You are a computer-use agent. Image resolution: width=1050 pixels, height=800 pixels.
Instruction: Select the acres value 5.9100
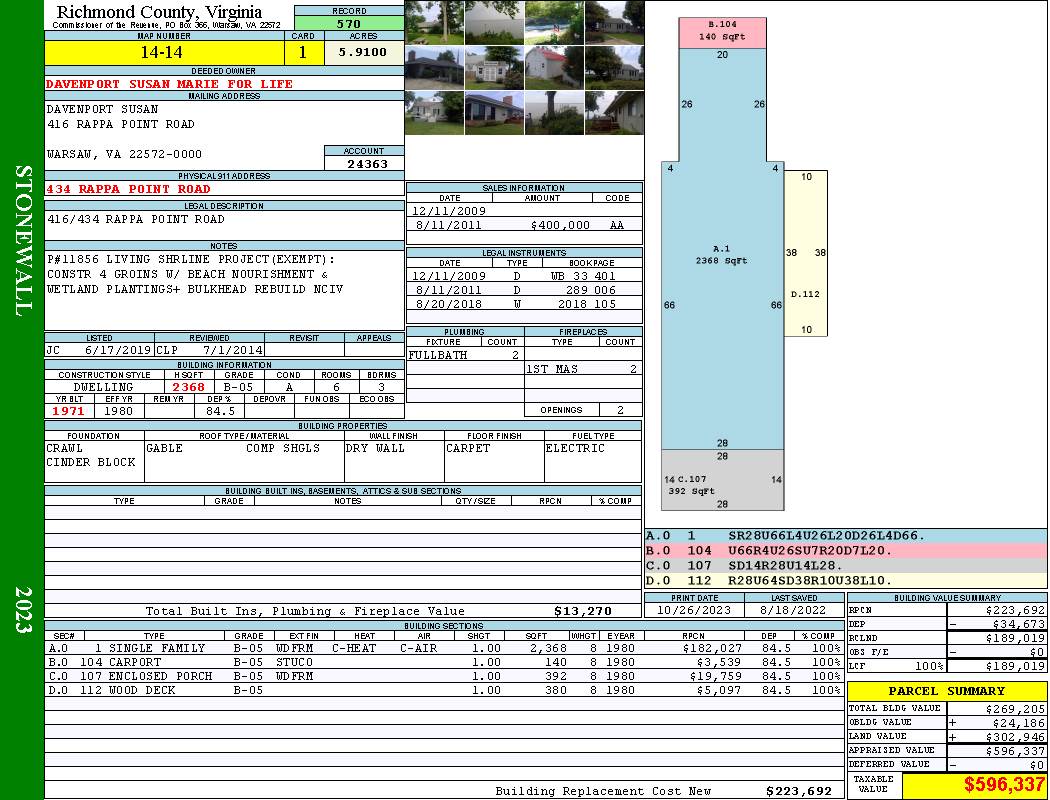[x=363, y=52]
